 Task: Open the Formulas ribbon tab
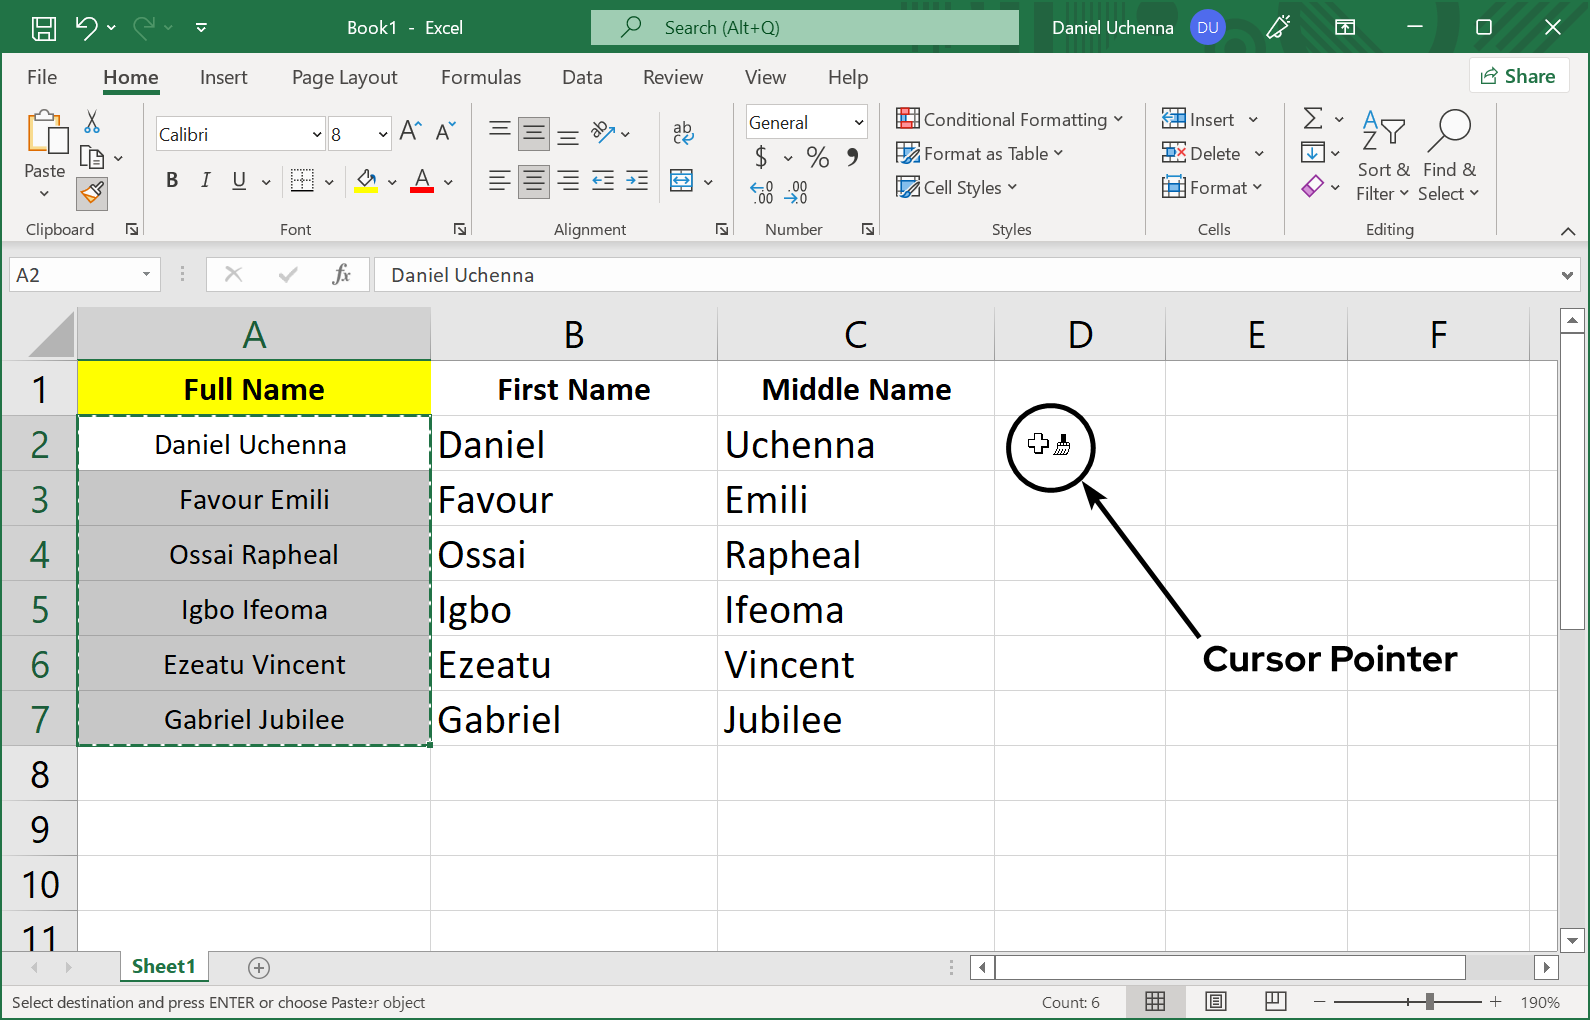point(481,77)
